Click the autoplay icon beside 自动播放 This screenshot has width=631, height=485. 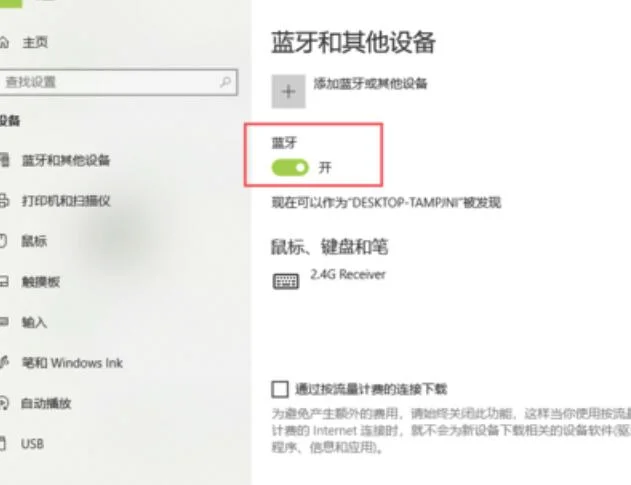pyautogui.click(x=4, y=403)
